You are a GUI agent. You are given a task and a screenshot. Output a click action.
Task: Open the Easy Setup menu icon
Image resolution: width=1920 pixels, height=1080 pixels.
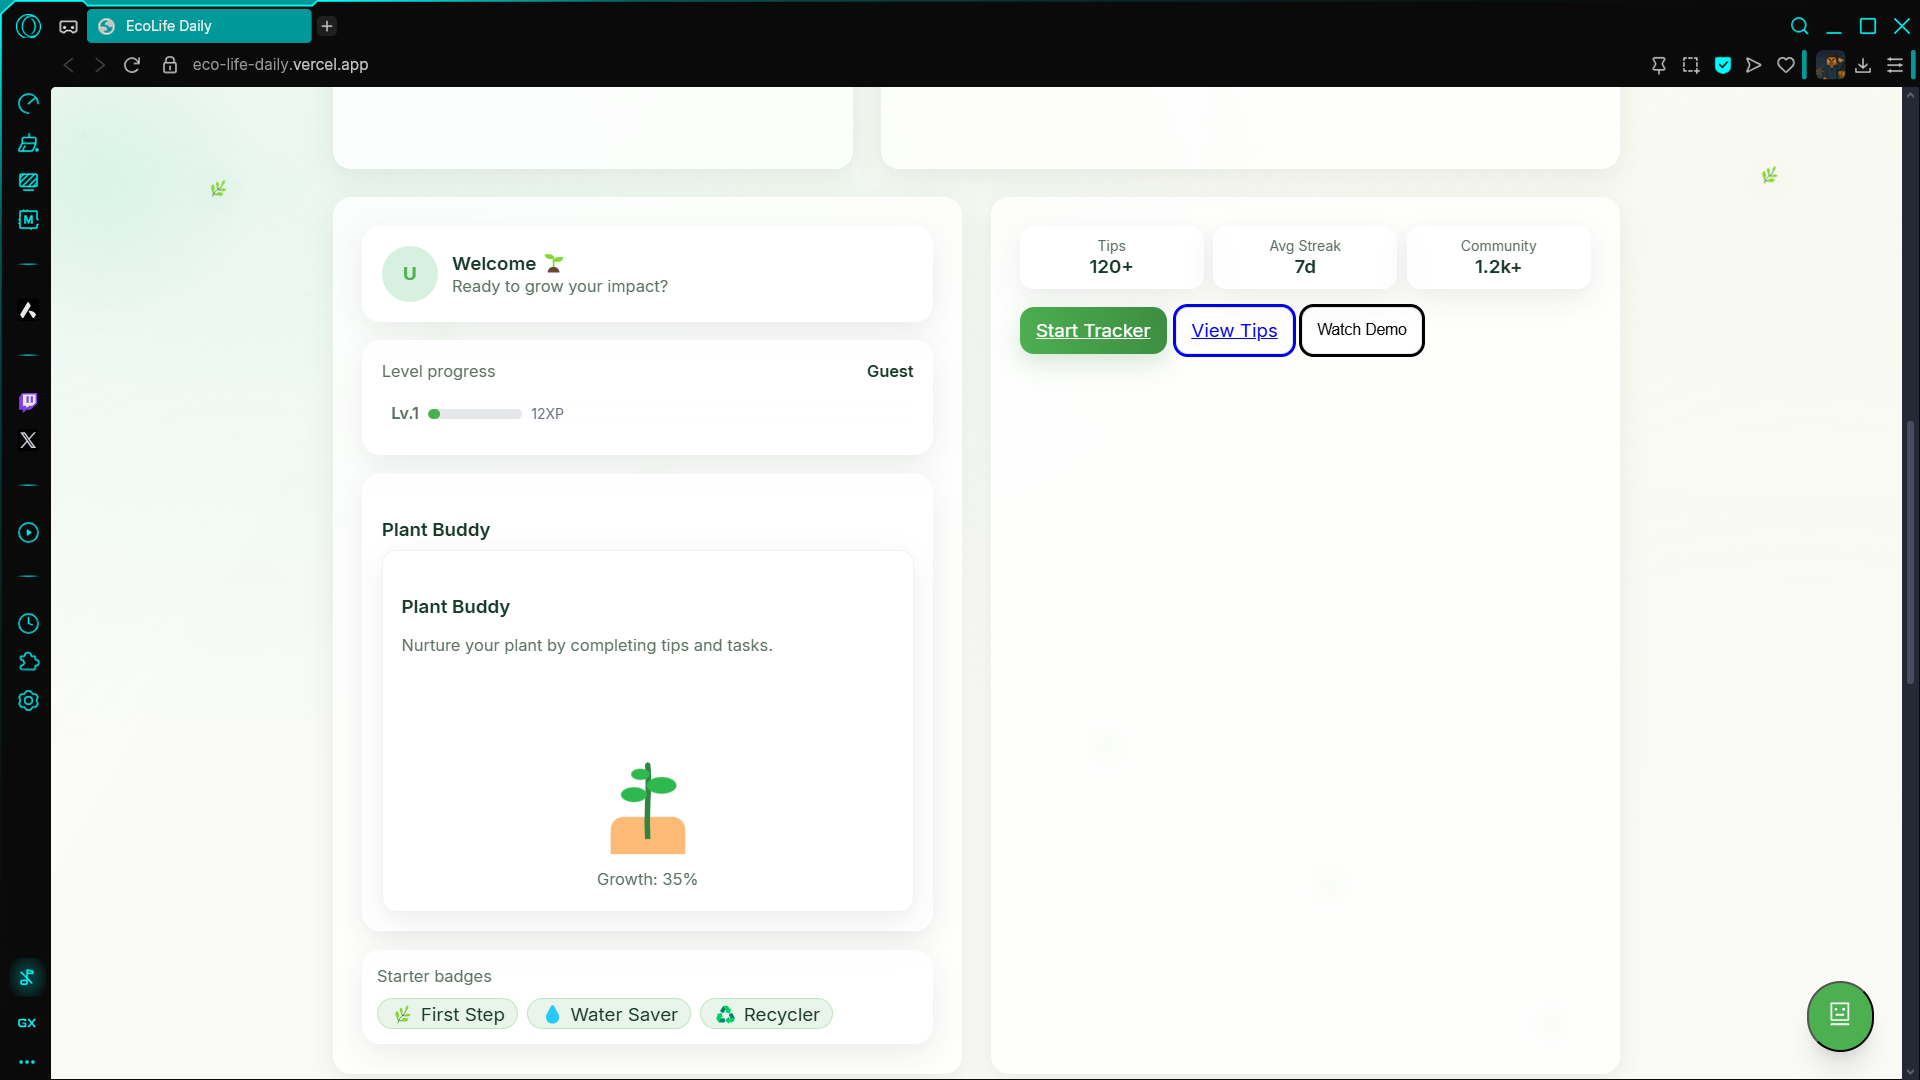[1895, 65]
